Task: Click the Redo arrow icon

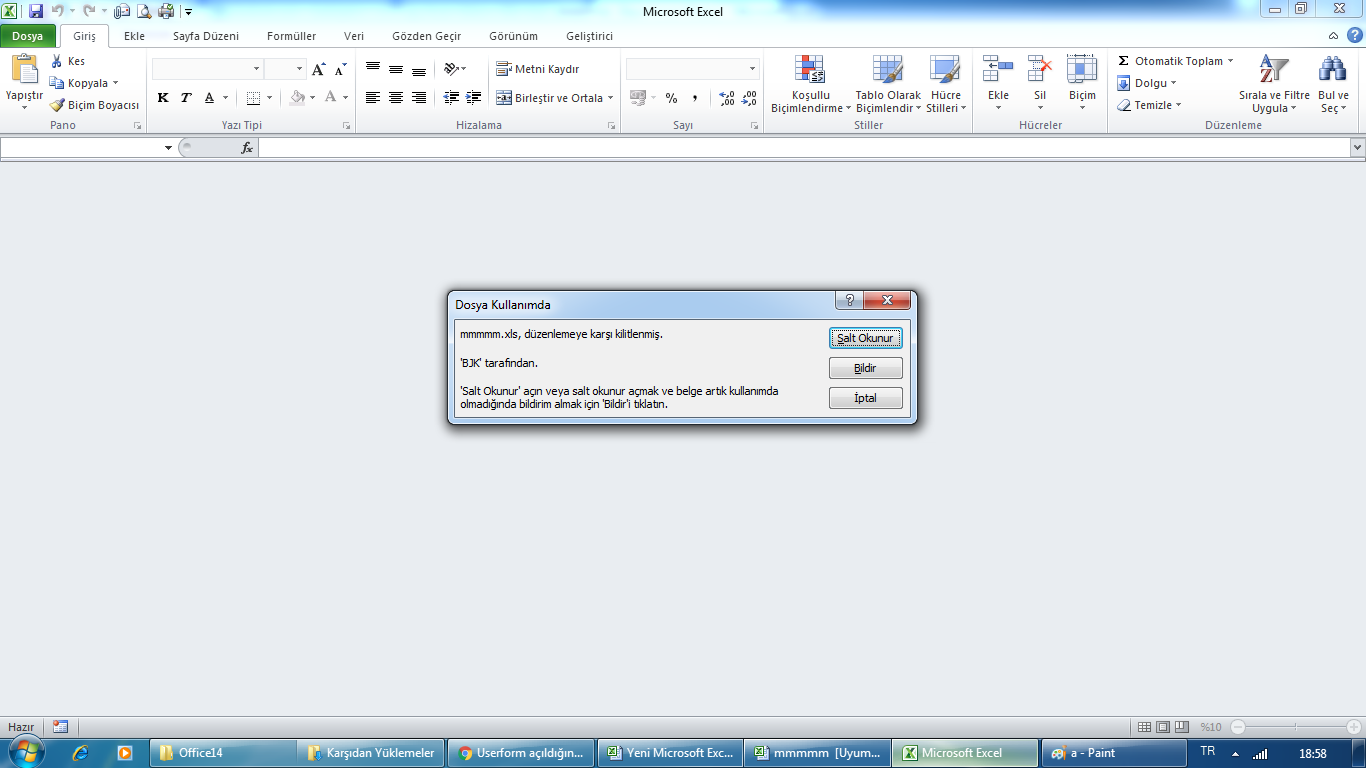Action: coord(88,12)
